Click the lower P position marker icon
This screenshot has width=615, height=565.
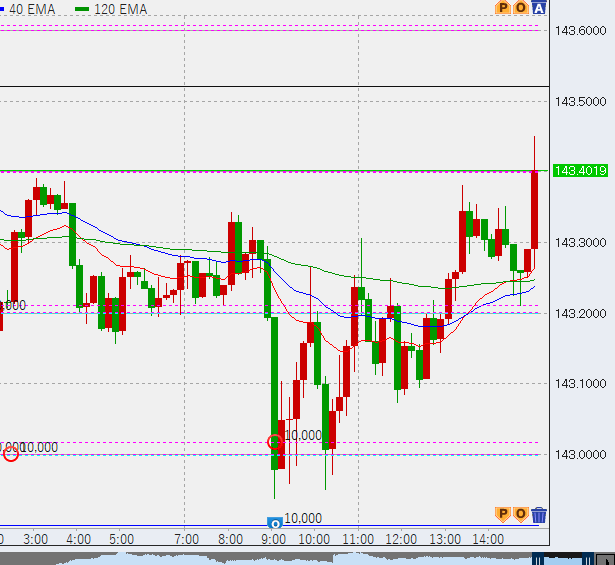pyautogui.click(x=503, y=515)
